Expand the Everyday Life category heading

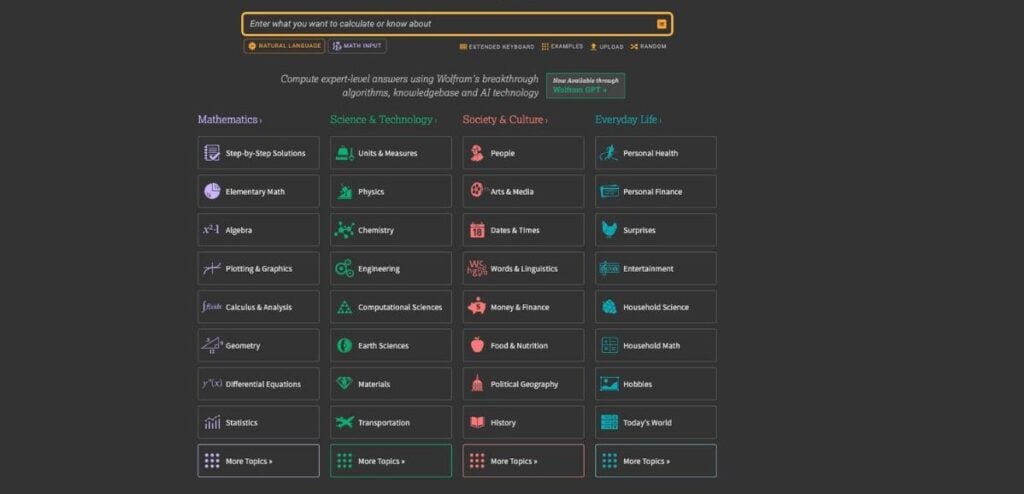pyautogui.click(x=628, y=120)
